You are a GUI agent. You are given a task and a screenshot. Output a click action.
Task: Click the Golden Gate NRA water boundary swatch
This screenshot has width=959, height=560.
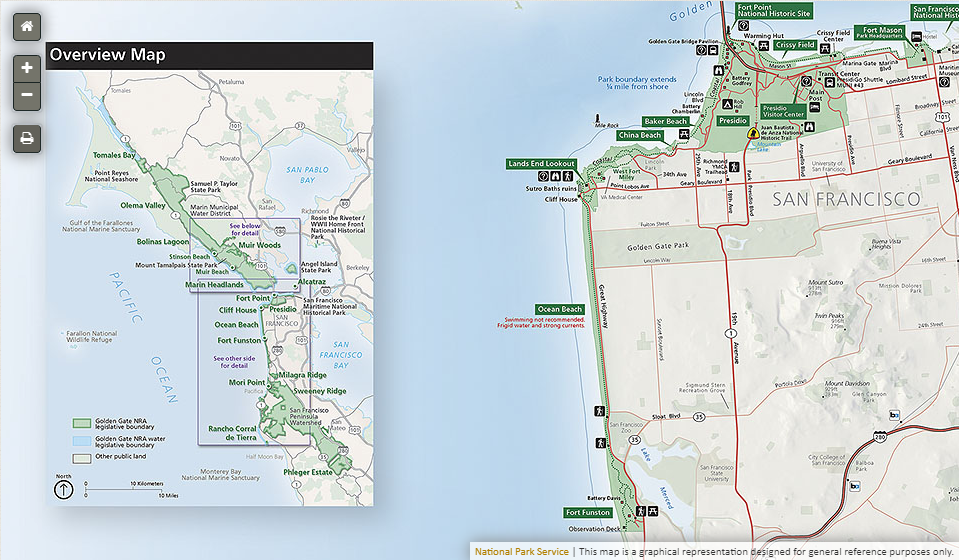tap(82, 441)
